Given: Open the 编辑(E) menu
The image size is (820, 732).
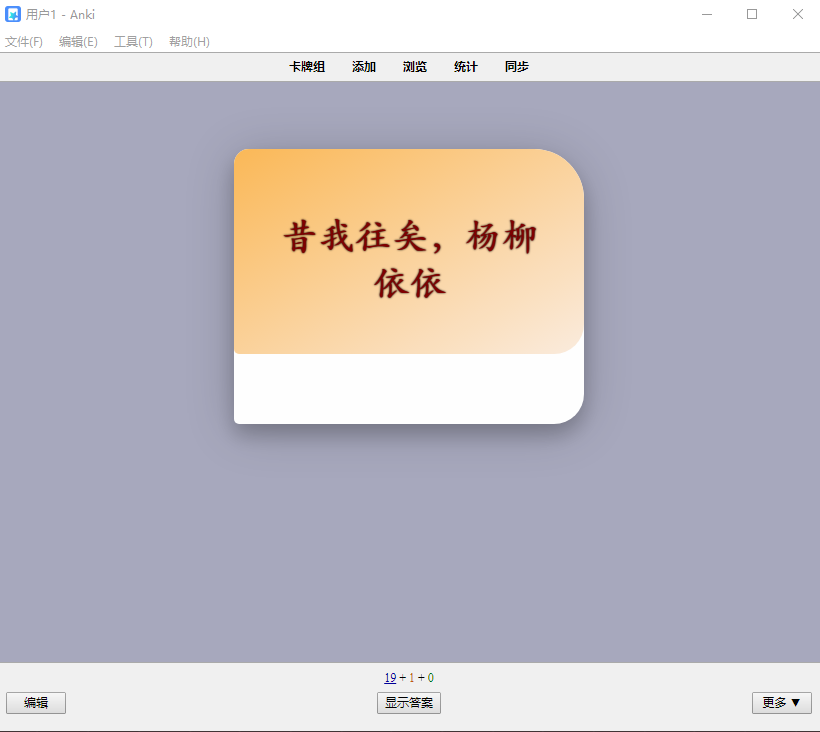Looking at the screenshot, I should pyautogui.click(x=78, y=42).
